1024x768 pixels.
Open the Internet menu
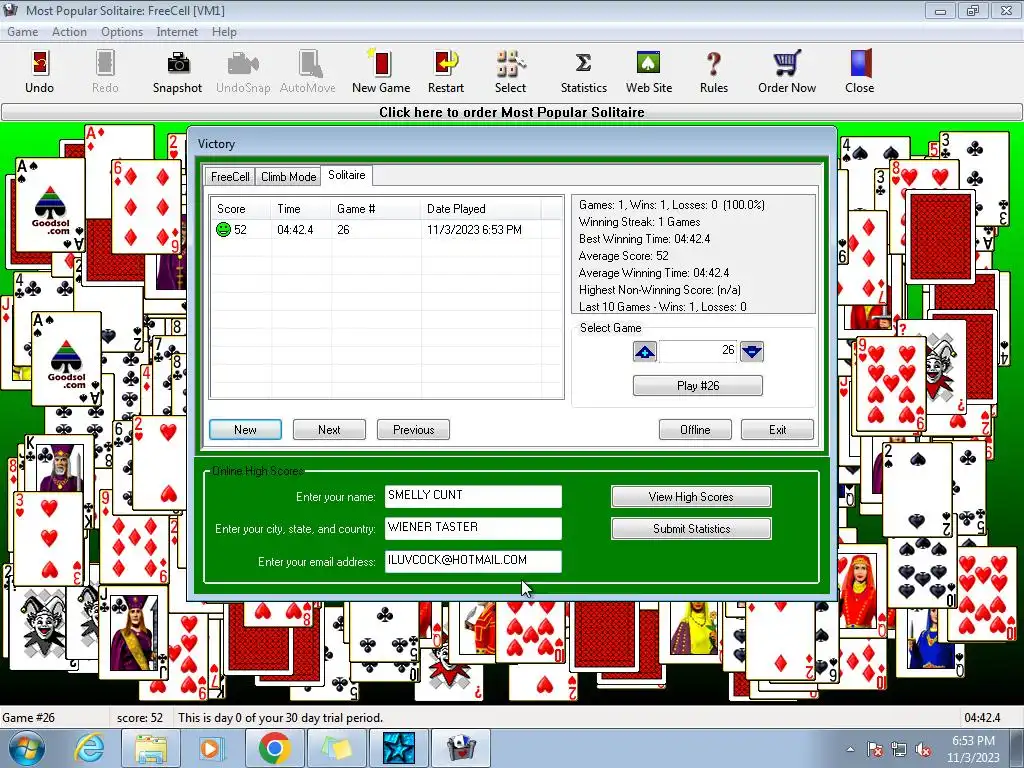pos(177,32)
